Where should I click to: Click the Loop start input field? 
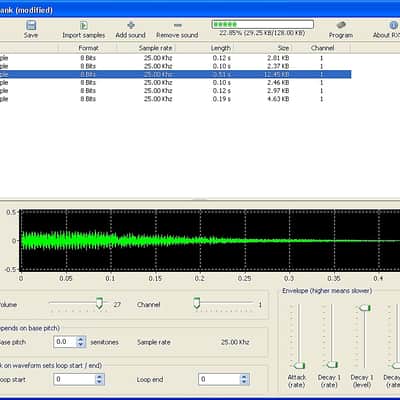75,379
